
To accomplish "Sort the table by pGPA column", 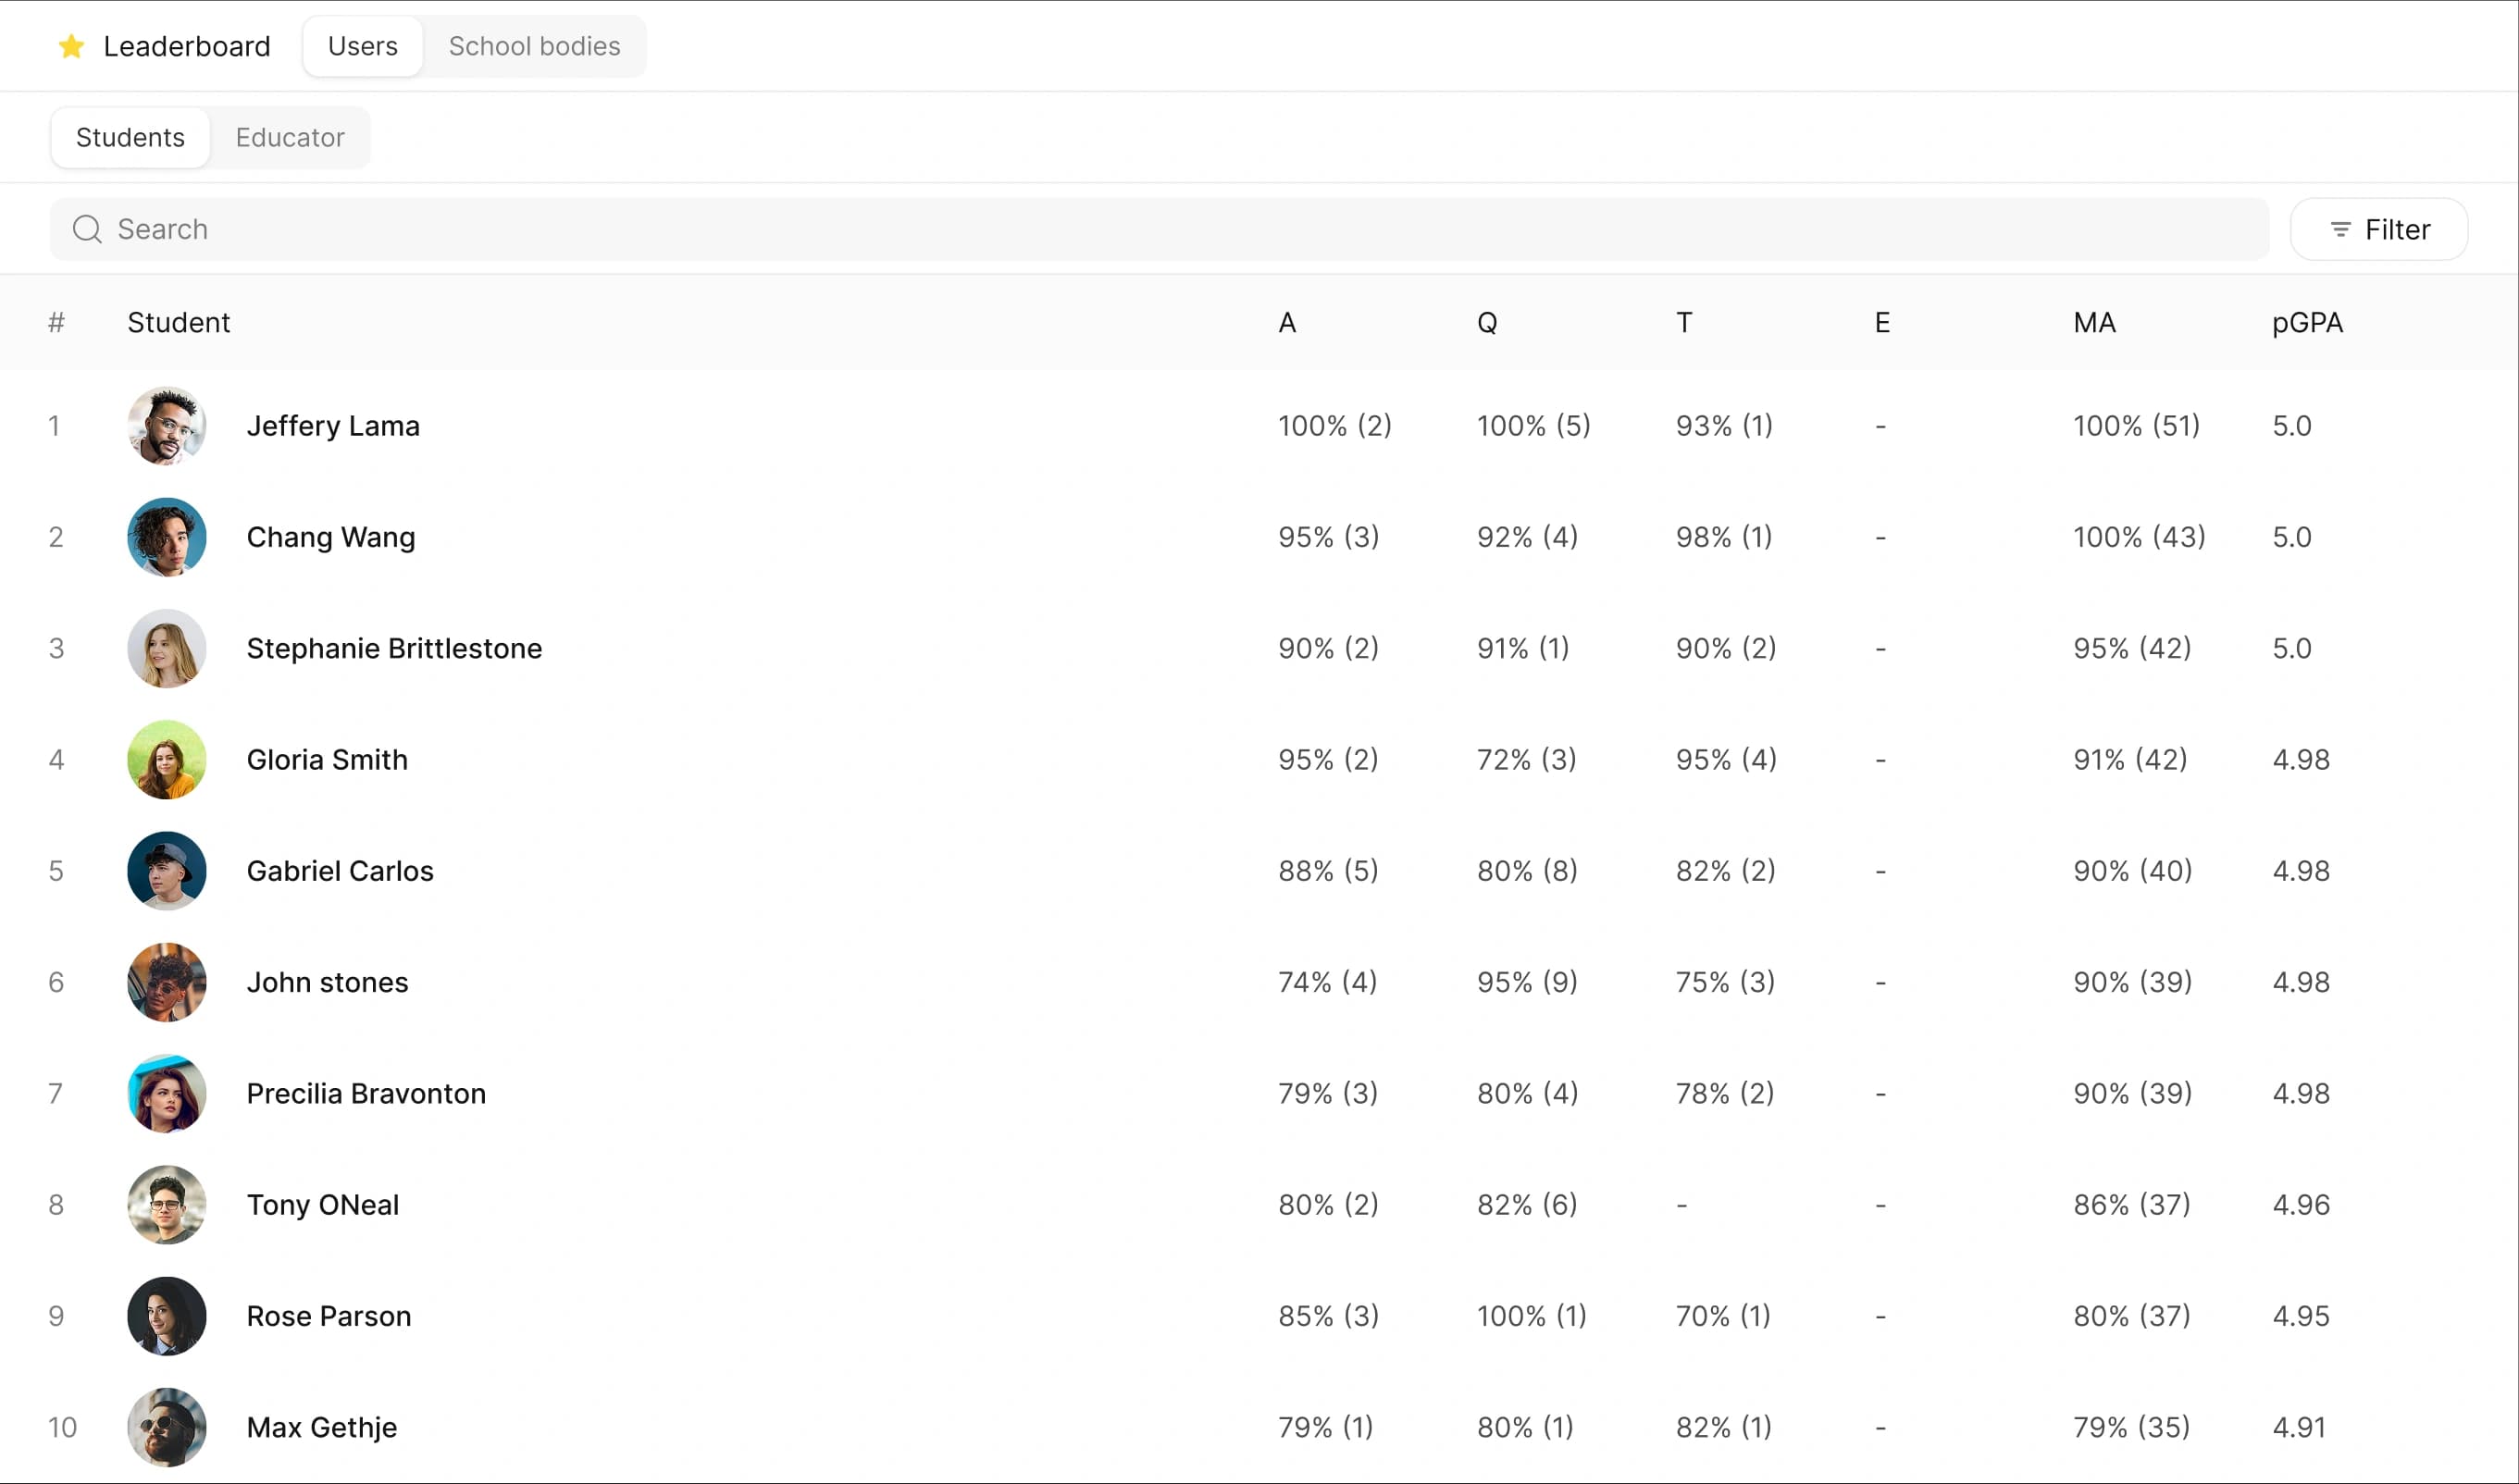I will 2306,322.
